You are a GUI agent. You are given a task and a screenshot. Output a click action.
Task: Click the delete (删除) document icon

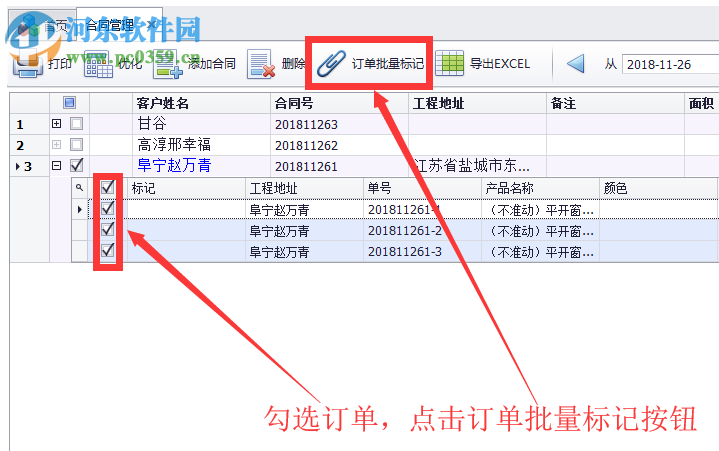pos(261,64)
